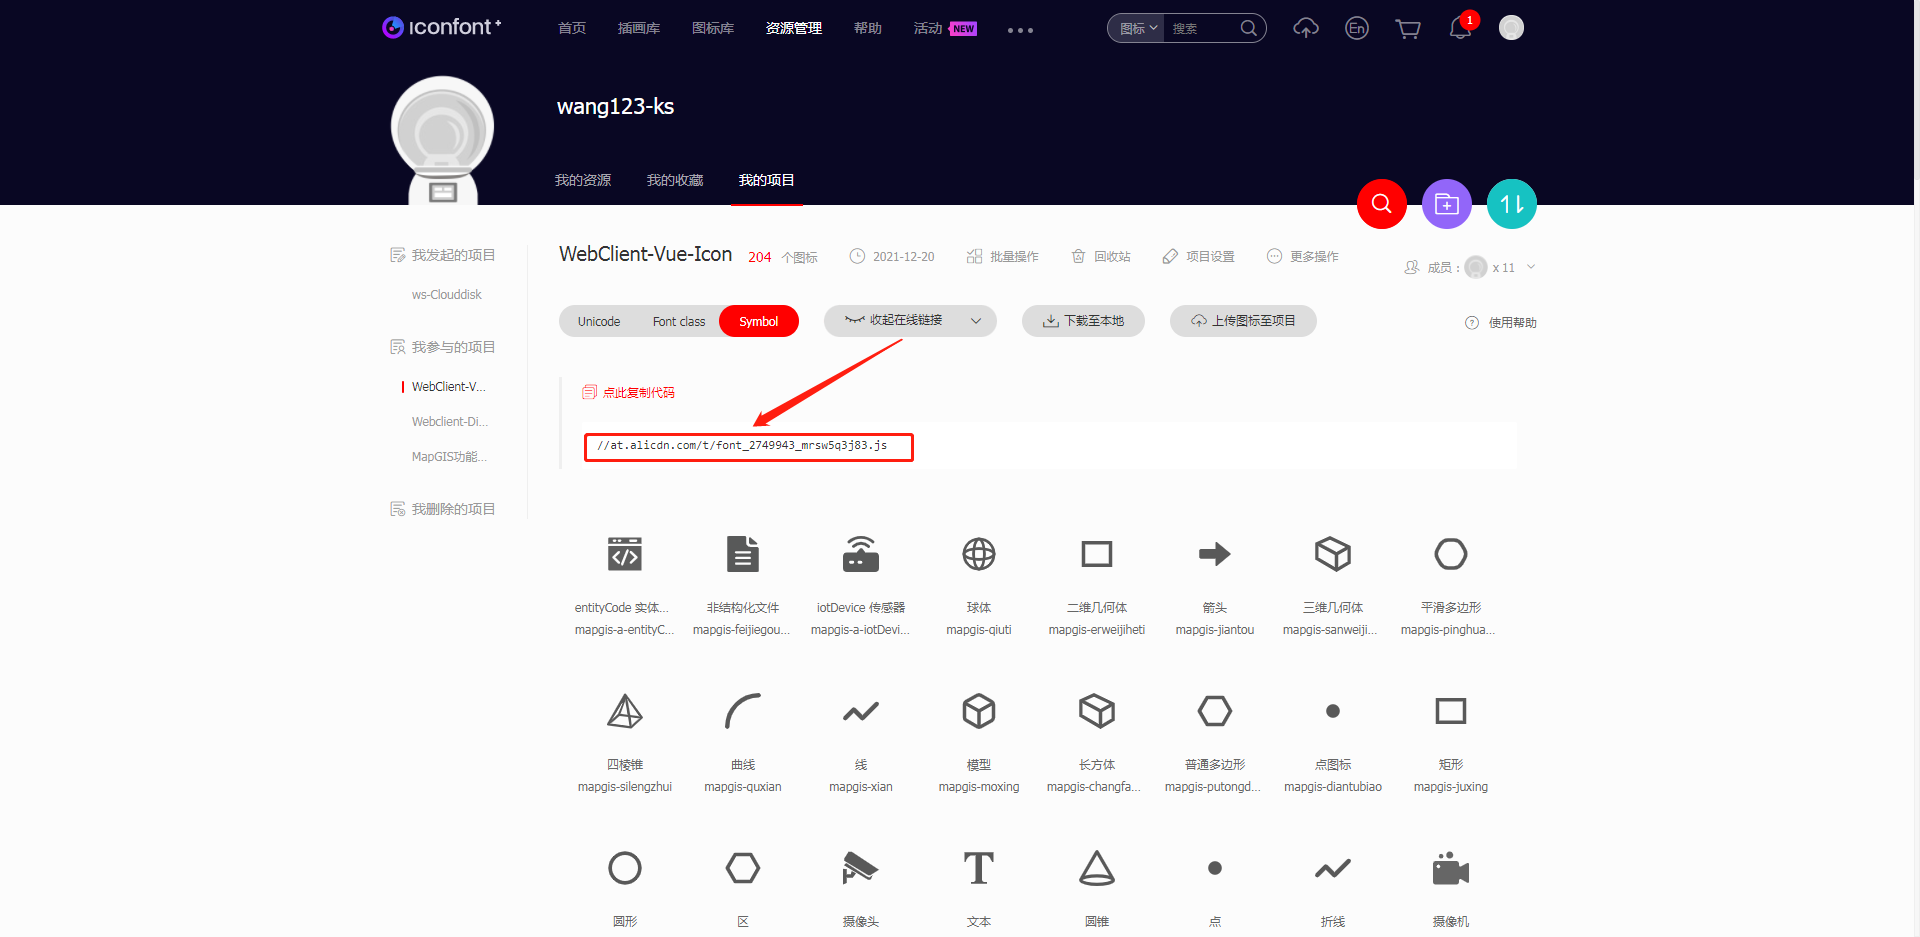The width and height of the screenshot is (1920, 937).
Task: Switch to Font class mode
Action: pos(678,321)
